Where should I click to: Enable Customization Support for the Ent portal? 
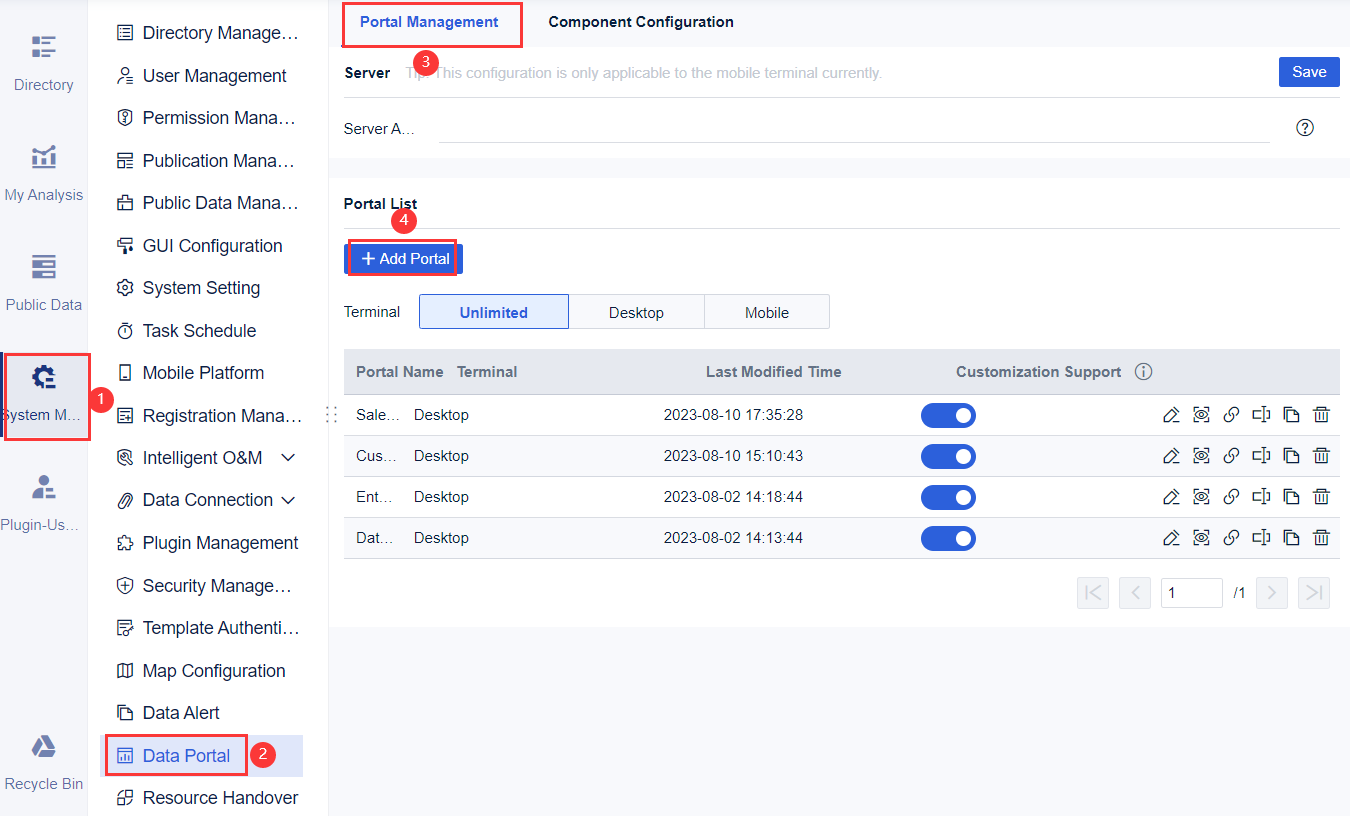coord(948,497)
